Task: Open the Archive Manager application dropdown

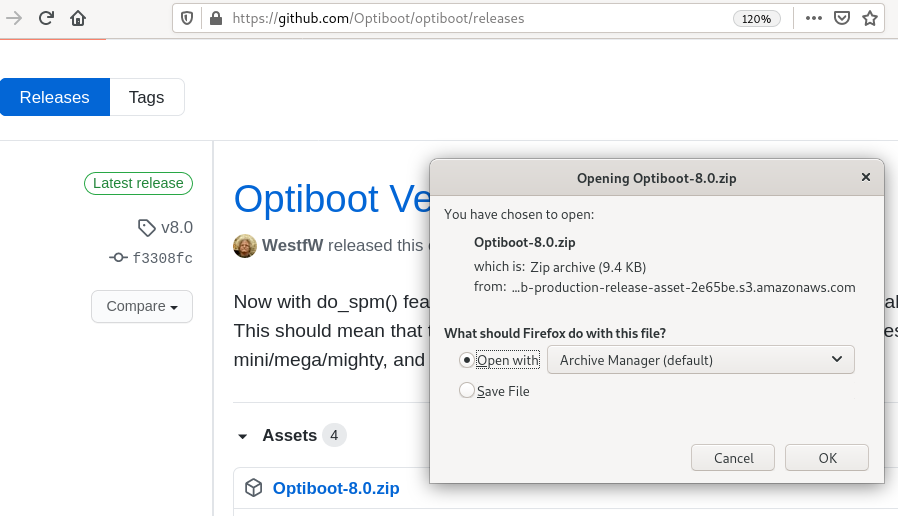Action: coord(701,360)
